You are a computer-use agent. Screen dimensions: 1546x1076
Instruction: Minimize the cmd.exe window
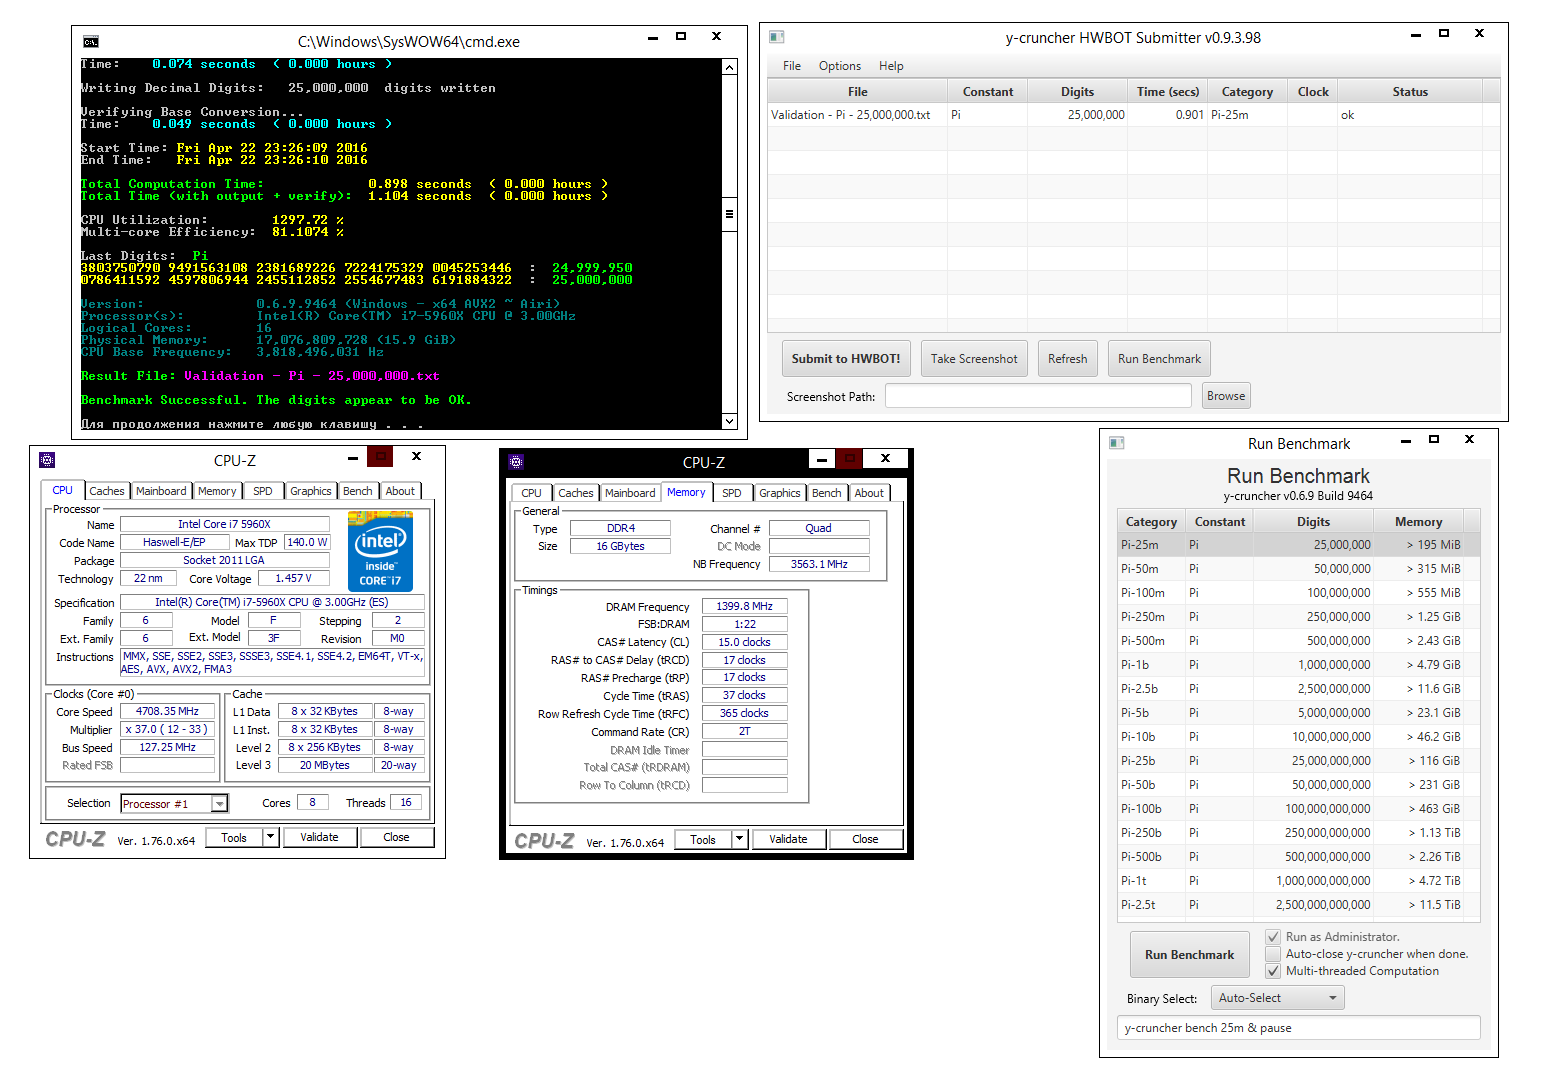click(x=653, y=37)
